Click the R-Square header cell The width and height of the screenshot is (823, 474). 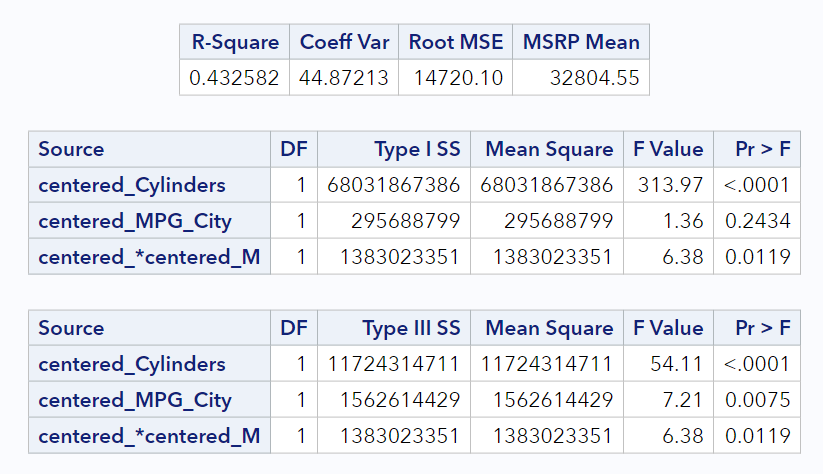[x=235, y=43]
